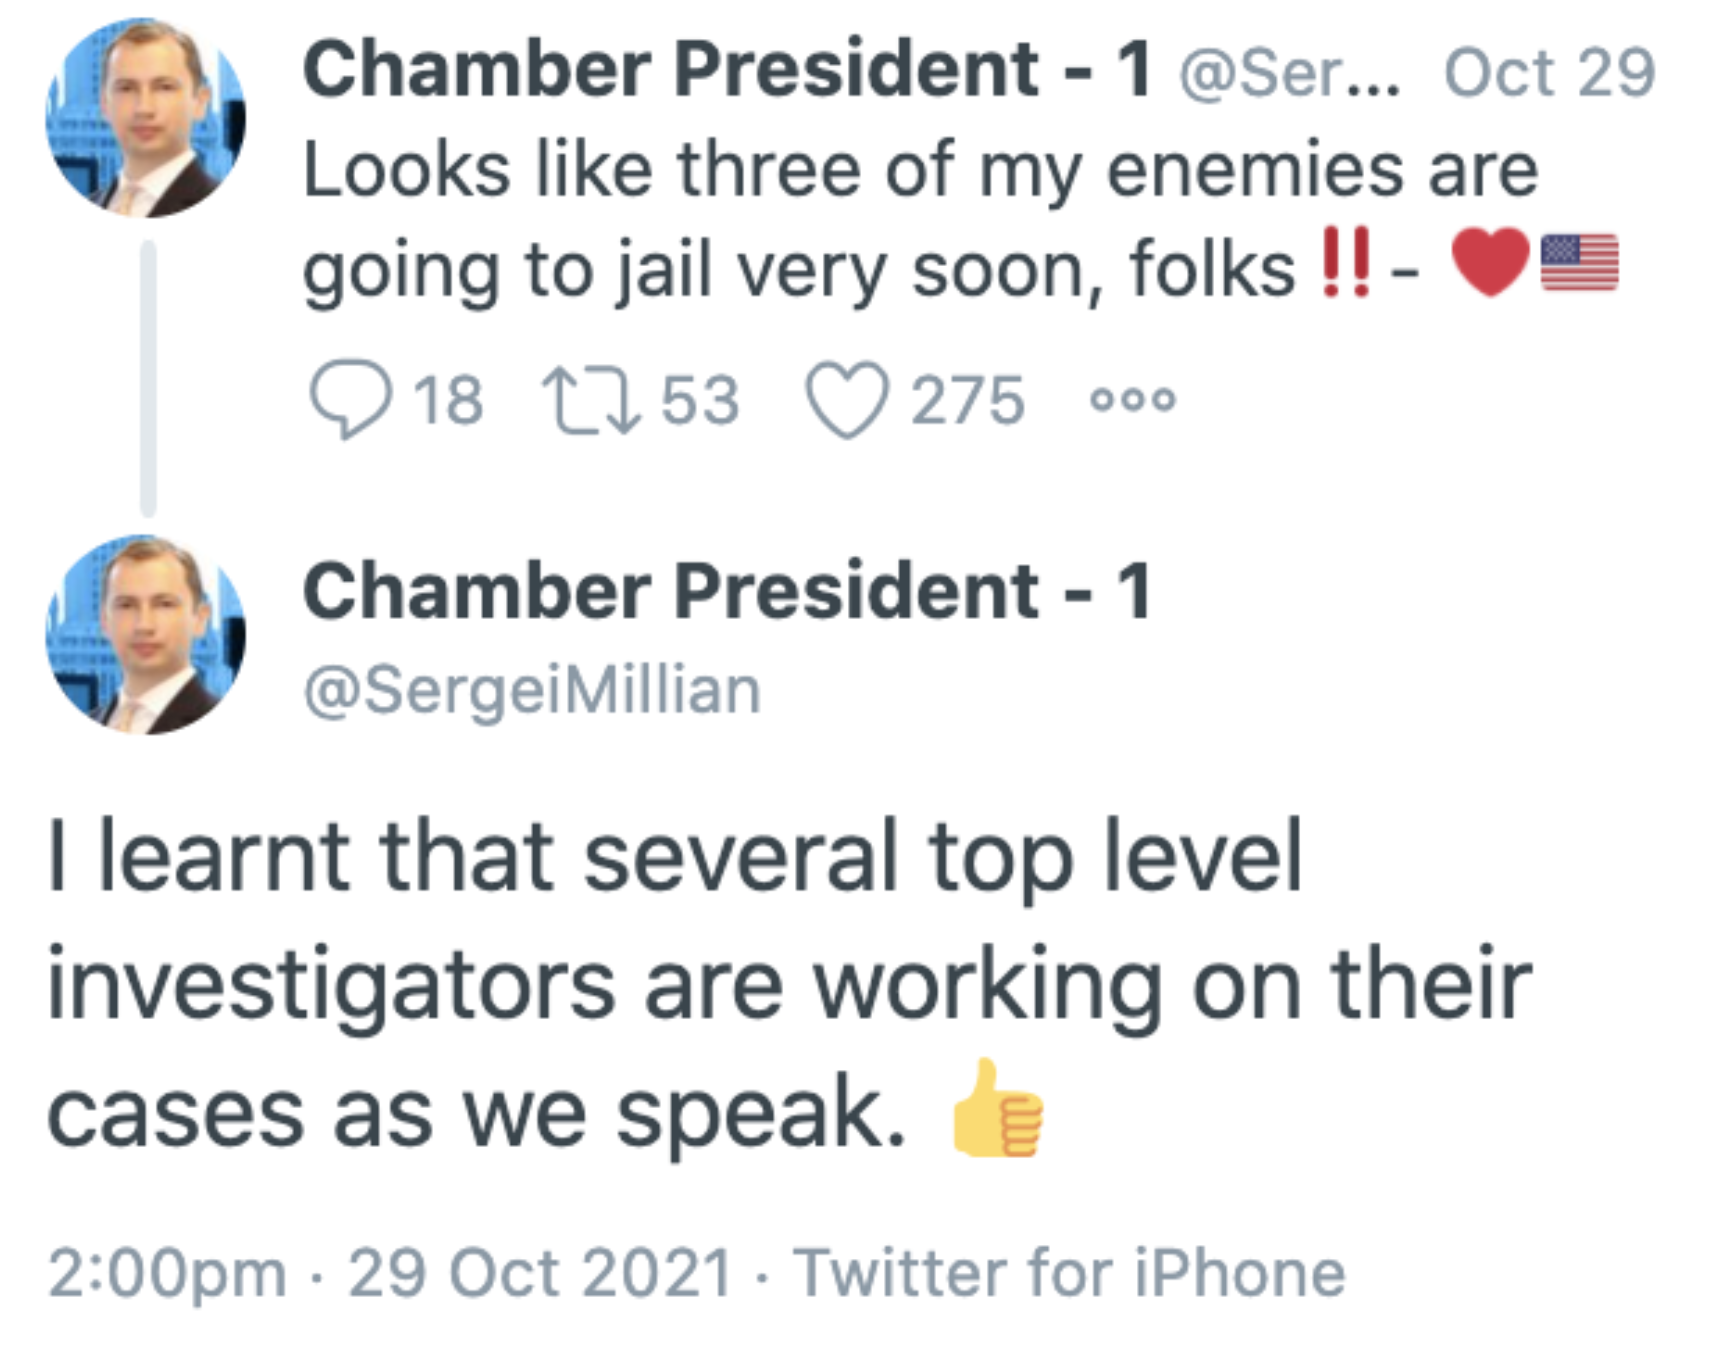Click the truncated '@Ser...' handle
This screenshot has height=1348, width=1710.
pyautogui.click(x=1290, y=72)
